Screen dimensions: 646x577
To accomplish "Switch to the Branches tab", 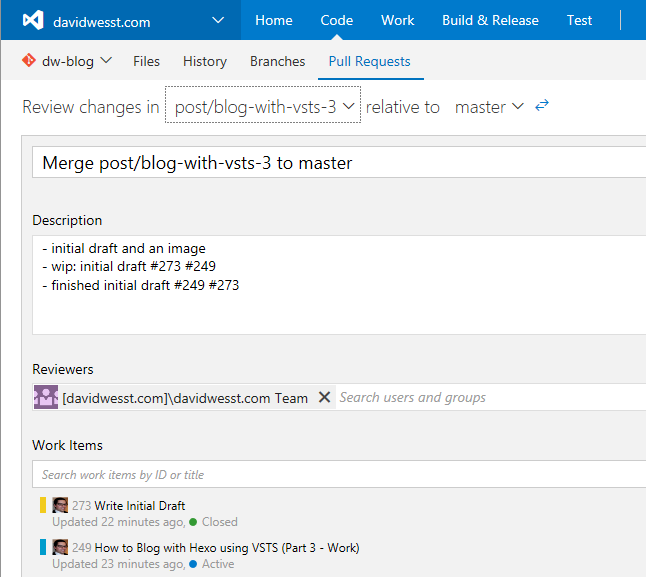I will (277, 61).
